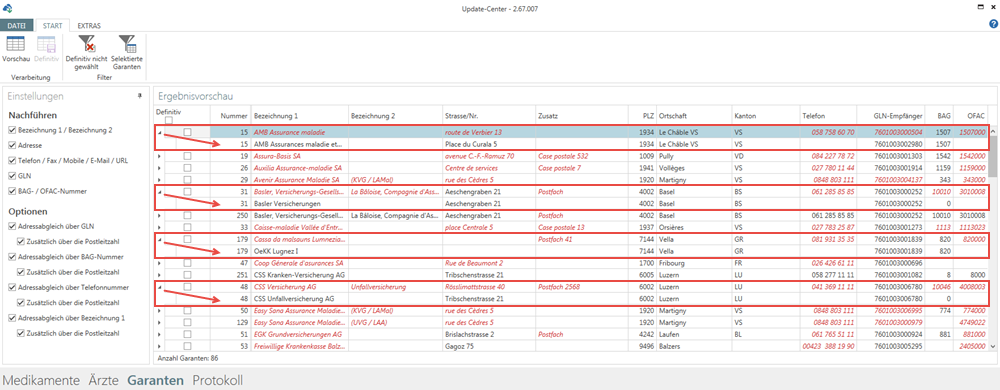Toggle the GLN checkbox
The height and width of the screenshot is (390, 1000).
pyautogui.click(x=13, y=176)
